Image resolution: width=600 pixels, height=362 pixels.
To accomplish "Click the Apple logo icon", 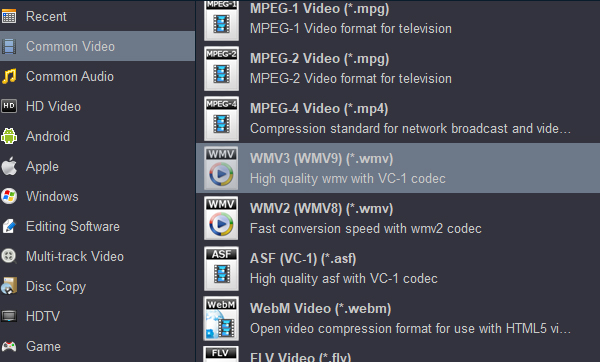I will click(9, 166).
